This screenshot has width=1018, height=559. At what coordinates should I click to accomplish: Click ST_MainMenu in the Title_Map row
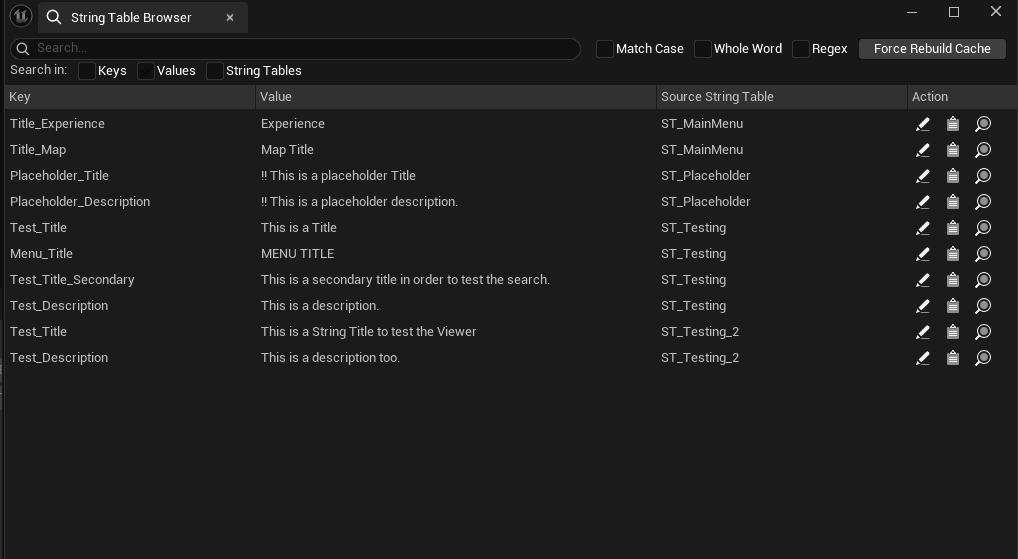702,149
